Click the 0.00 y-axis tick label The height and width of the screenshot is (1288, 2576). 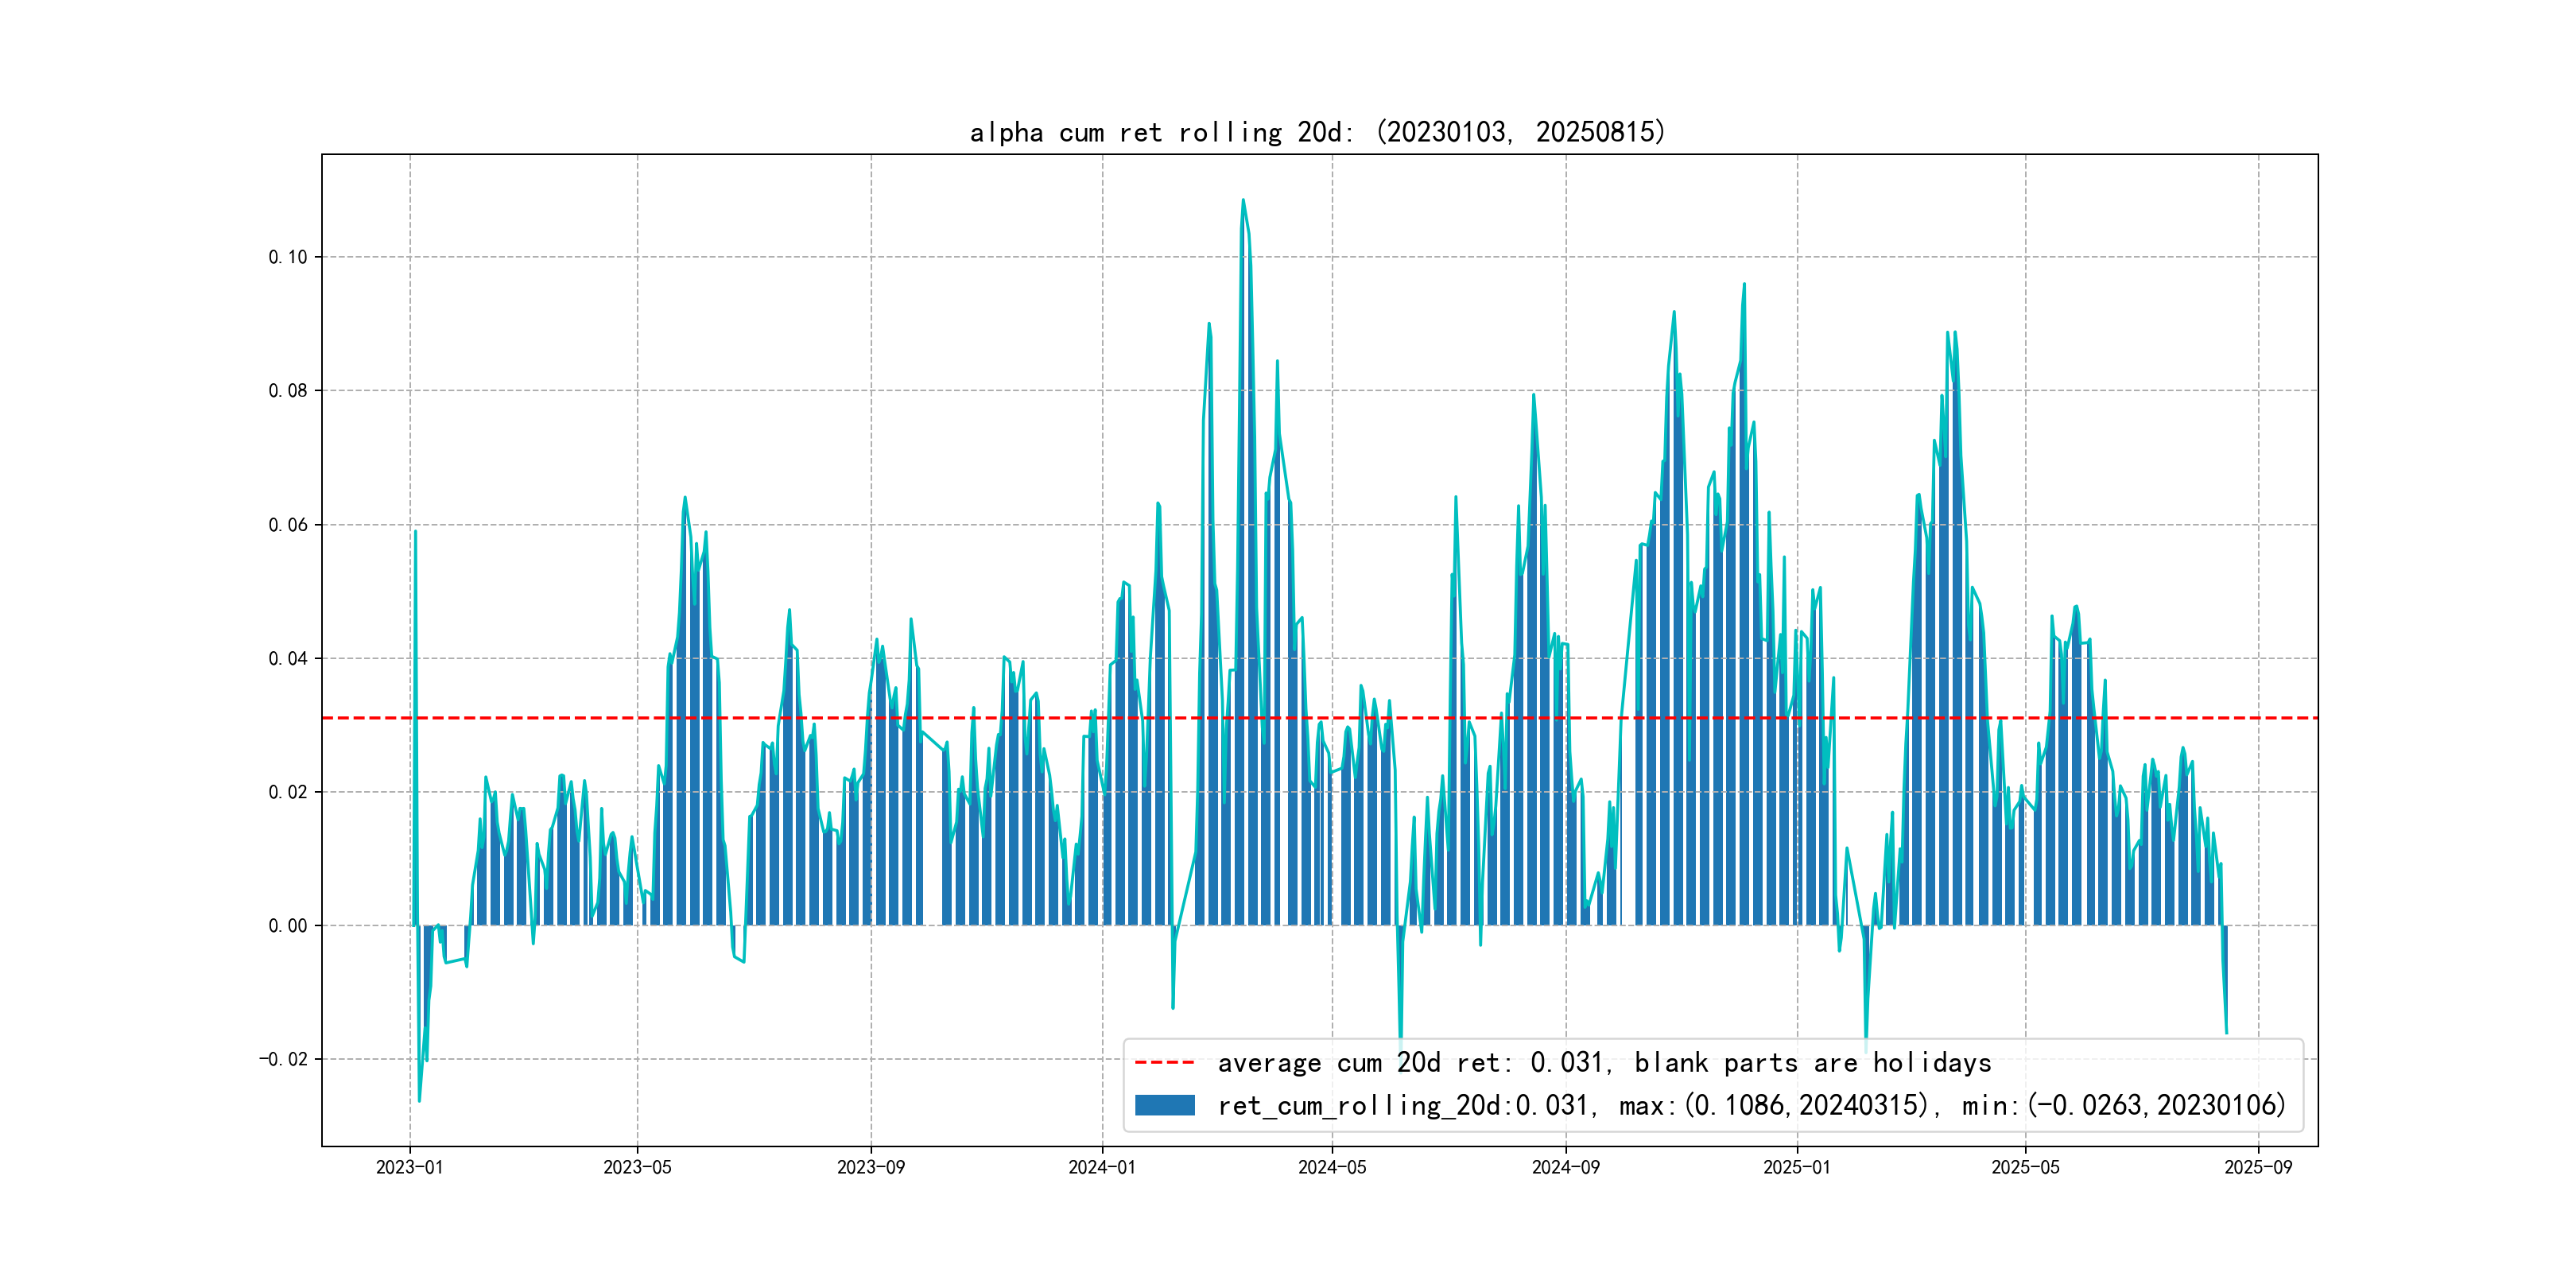288,926
